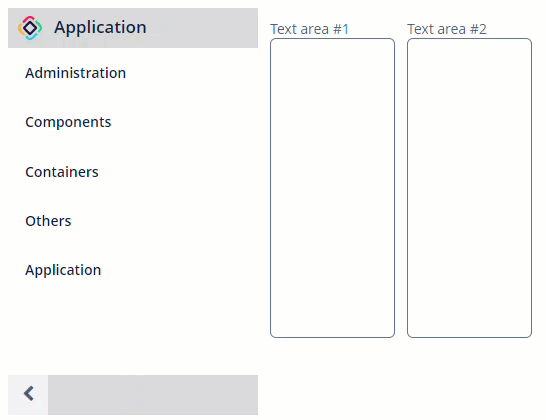Focus the Text area #1 input box

(333, 188)
